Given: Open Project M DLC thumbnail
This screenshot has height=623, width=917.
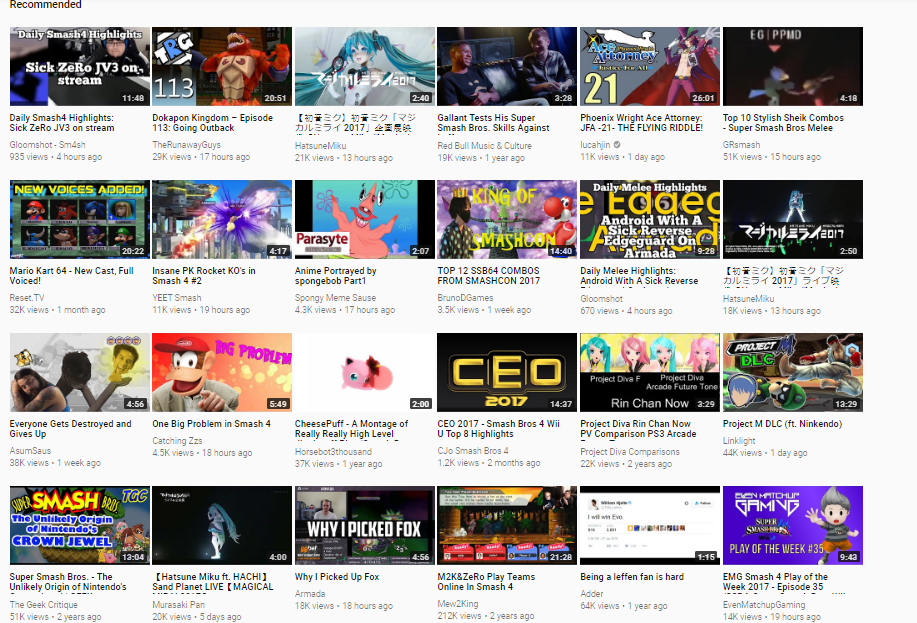Looking at the screenshot, I should click(x=792, y=373).
